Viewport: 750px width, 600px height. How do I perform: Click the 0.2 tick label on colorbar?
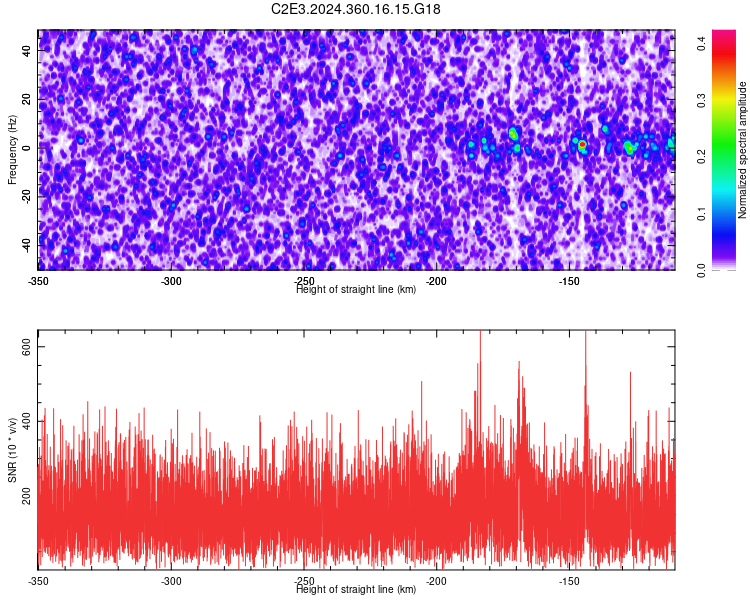[x=701, y=156]
